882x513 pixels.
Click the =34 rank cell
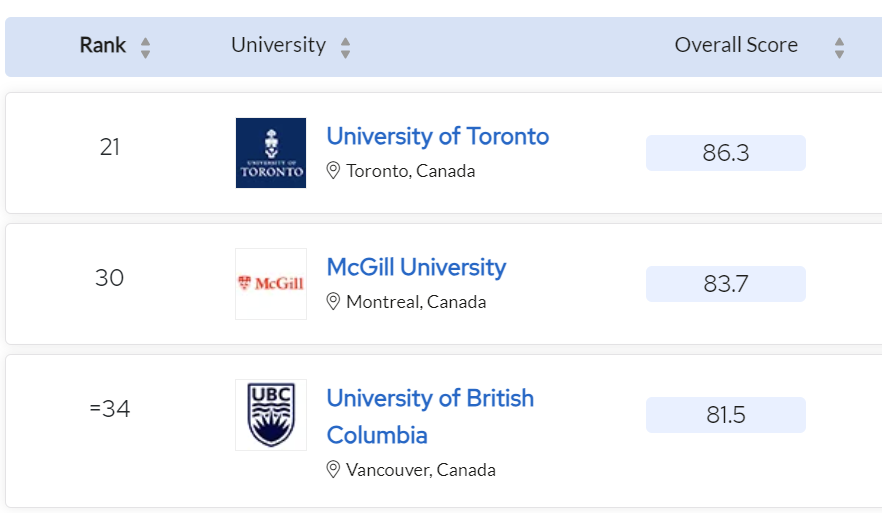point(110,409)
